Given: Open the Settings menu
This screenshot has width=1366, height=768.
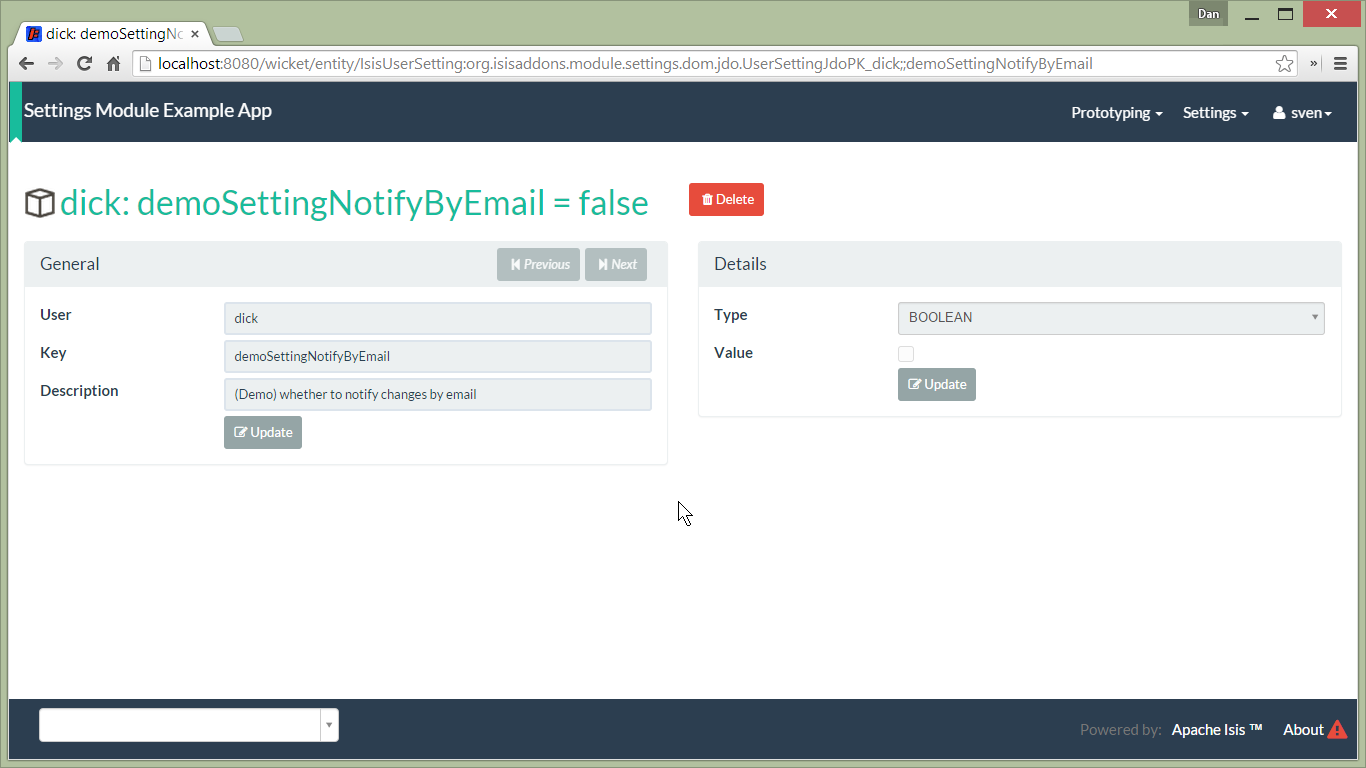Looking at the screenshot, I should [x=1216, y=113].
